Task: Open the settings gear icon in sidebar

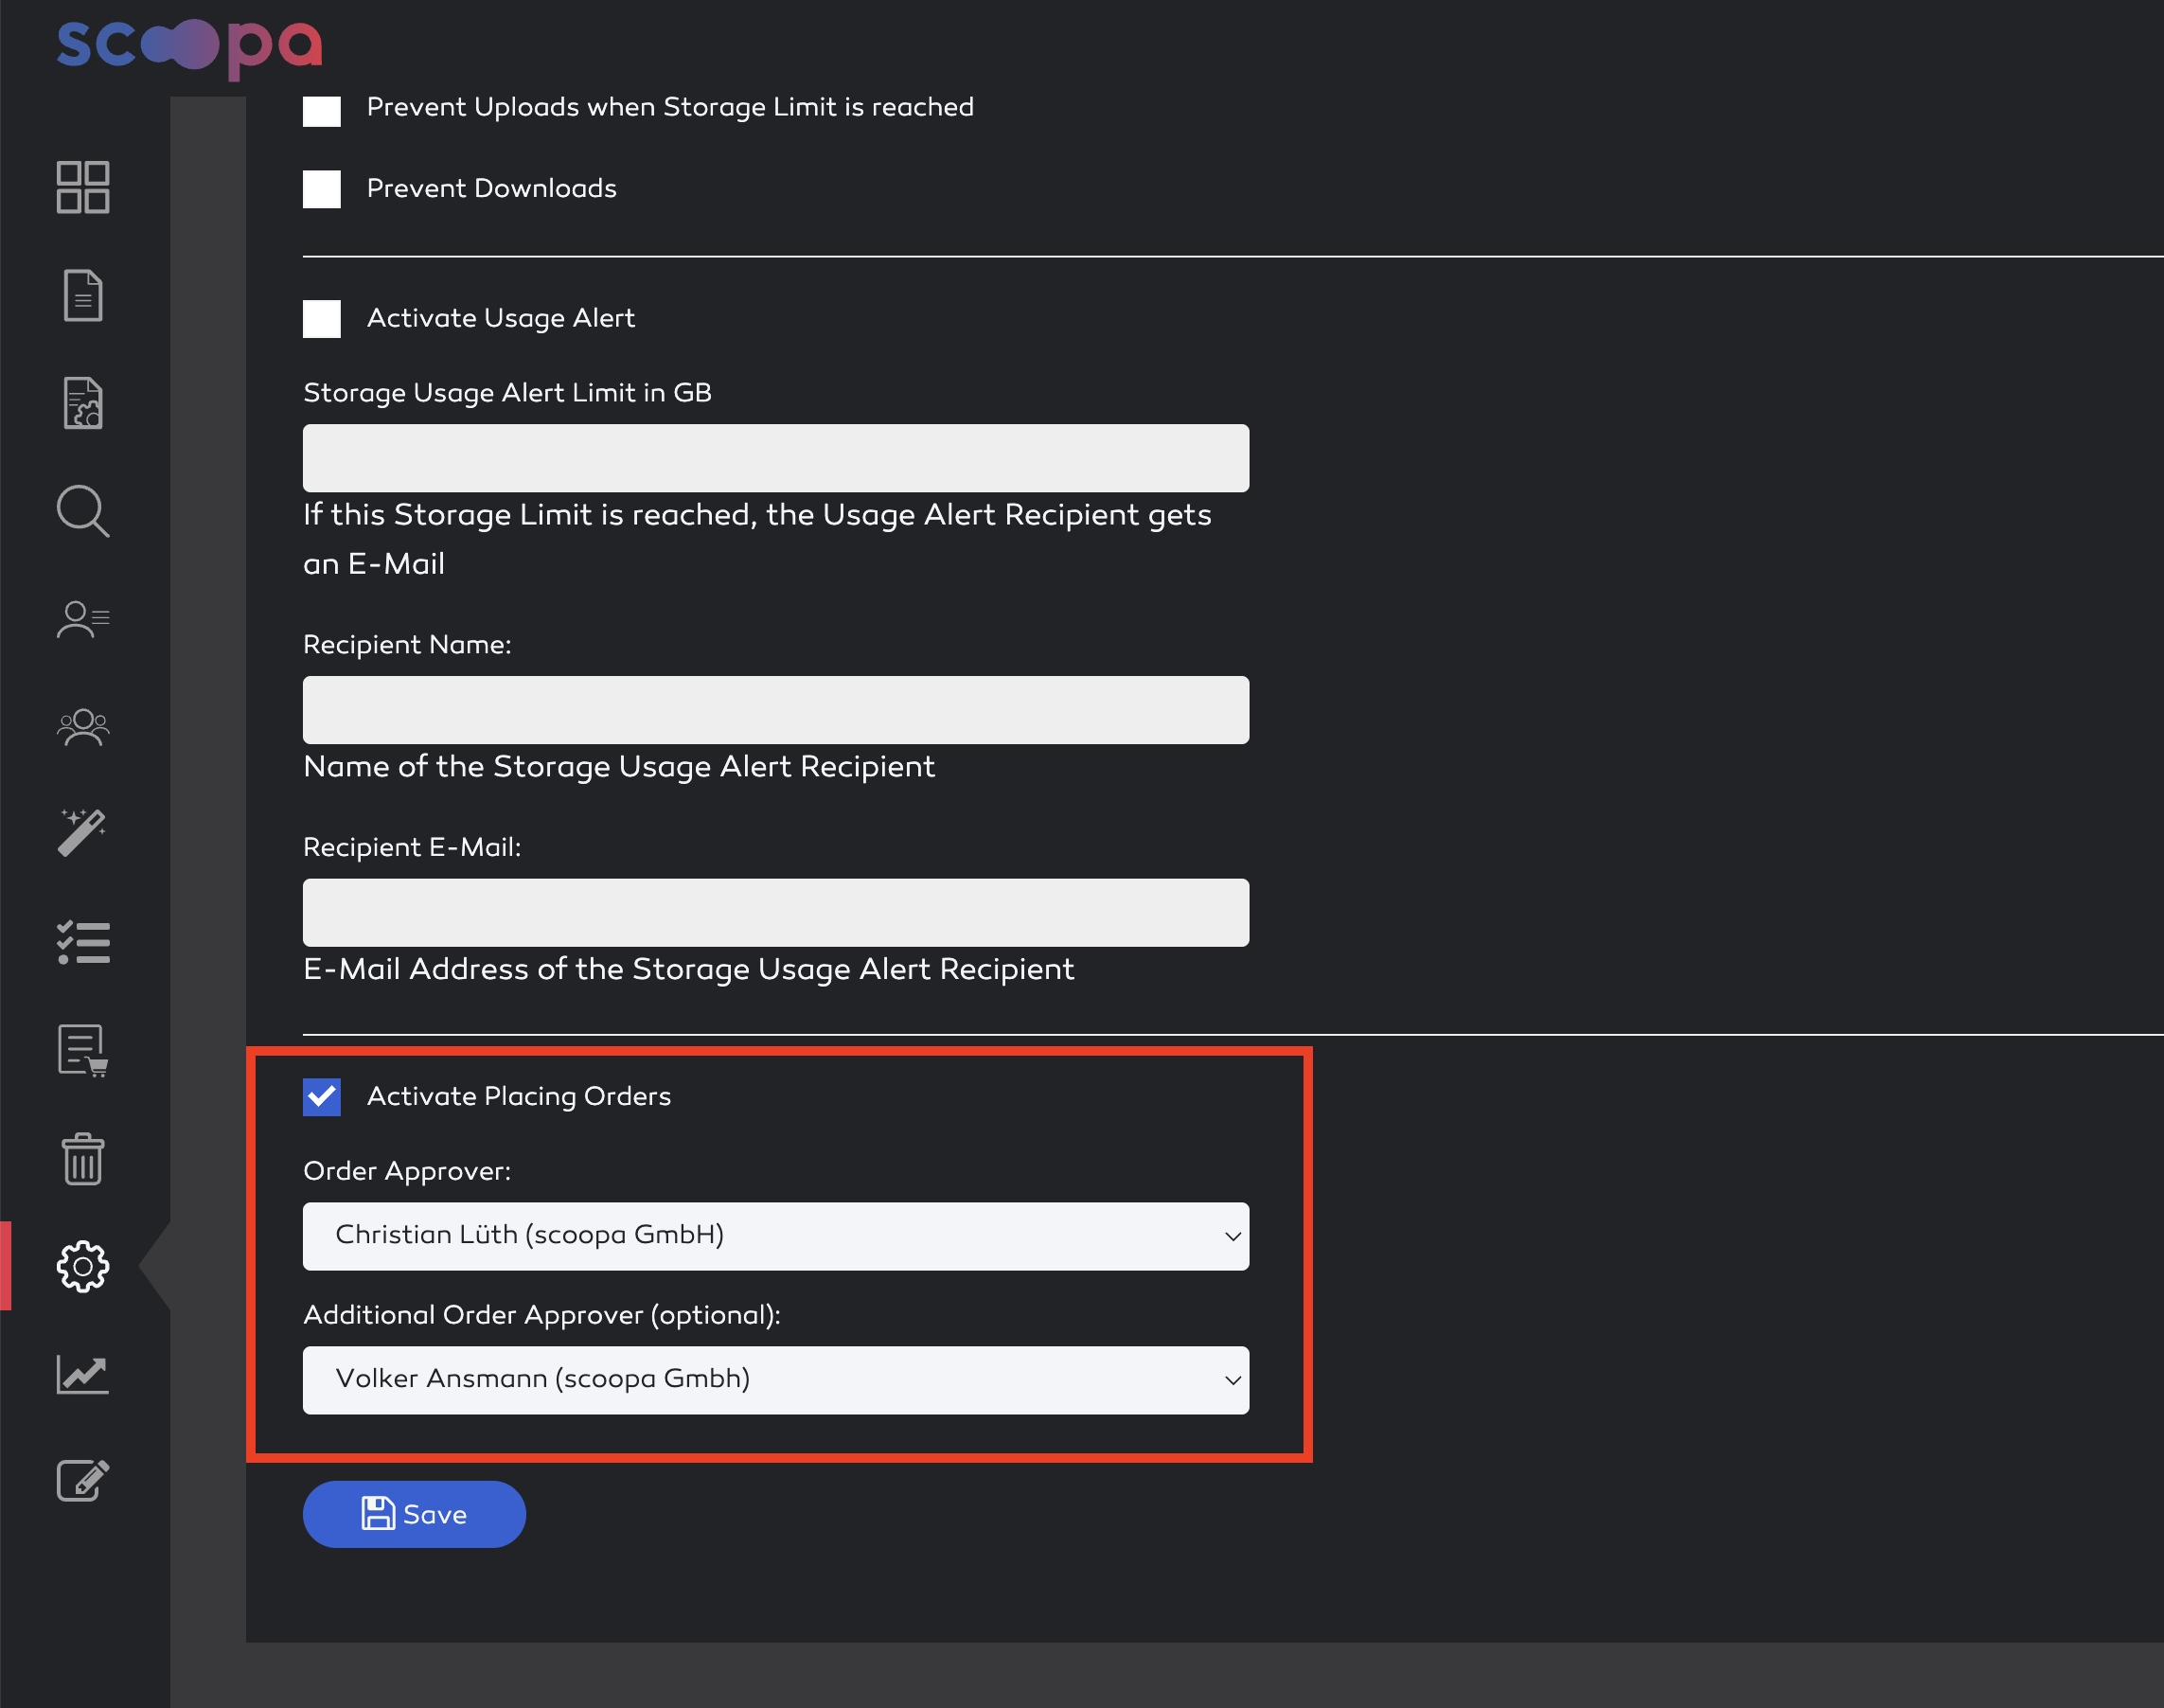Action: (x=83, y=1267)
